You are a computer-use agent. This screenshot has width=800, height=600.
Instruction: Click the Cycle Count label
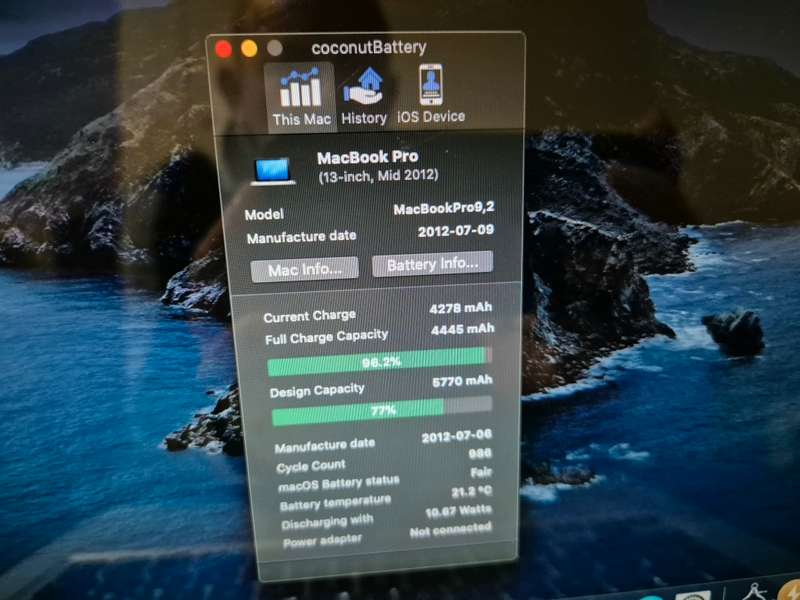pos(311,466)
